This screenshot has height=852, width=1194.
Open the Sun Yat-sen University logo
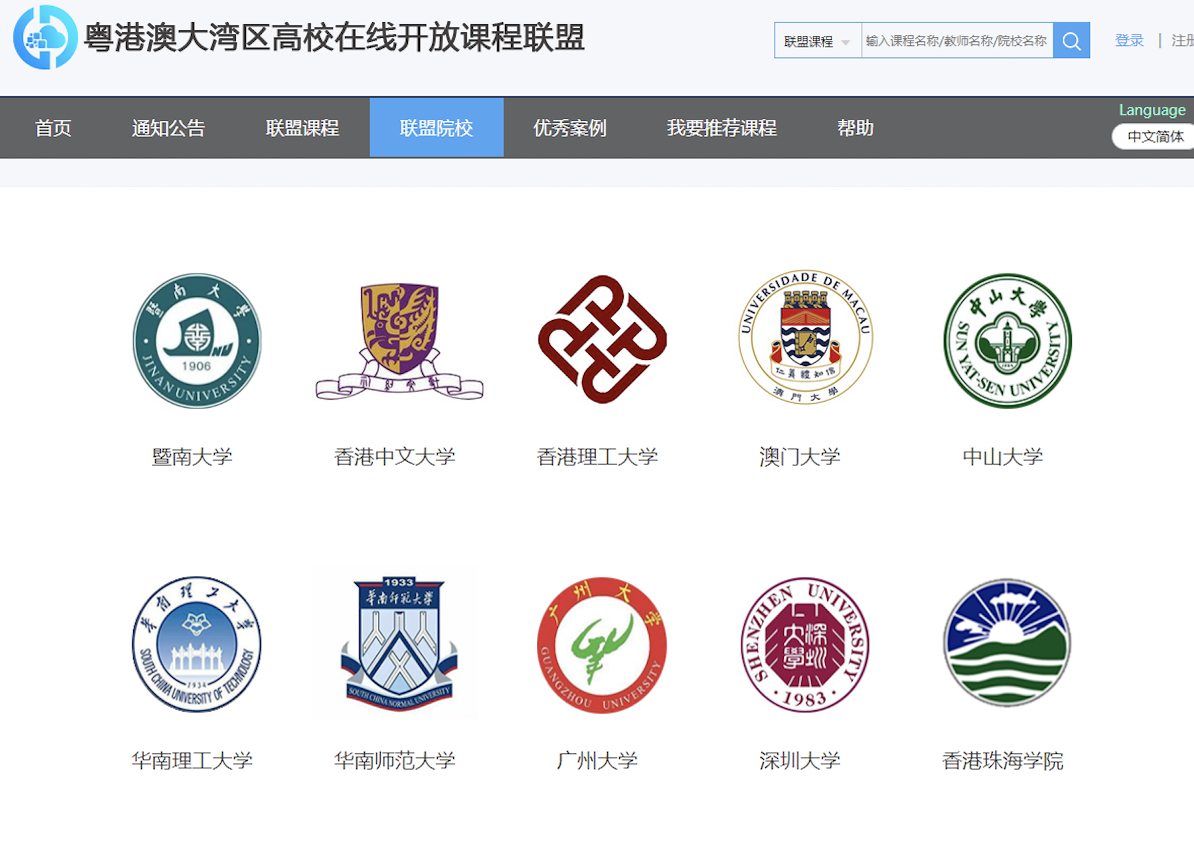pos(1007,341)
